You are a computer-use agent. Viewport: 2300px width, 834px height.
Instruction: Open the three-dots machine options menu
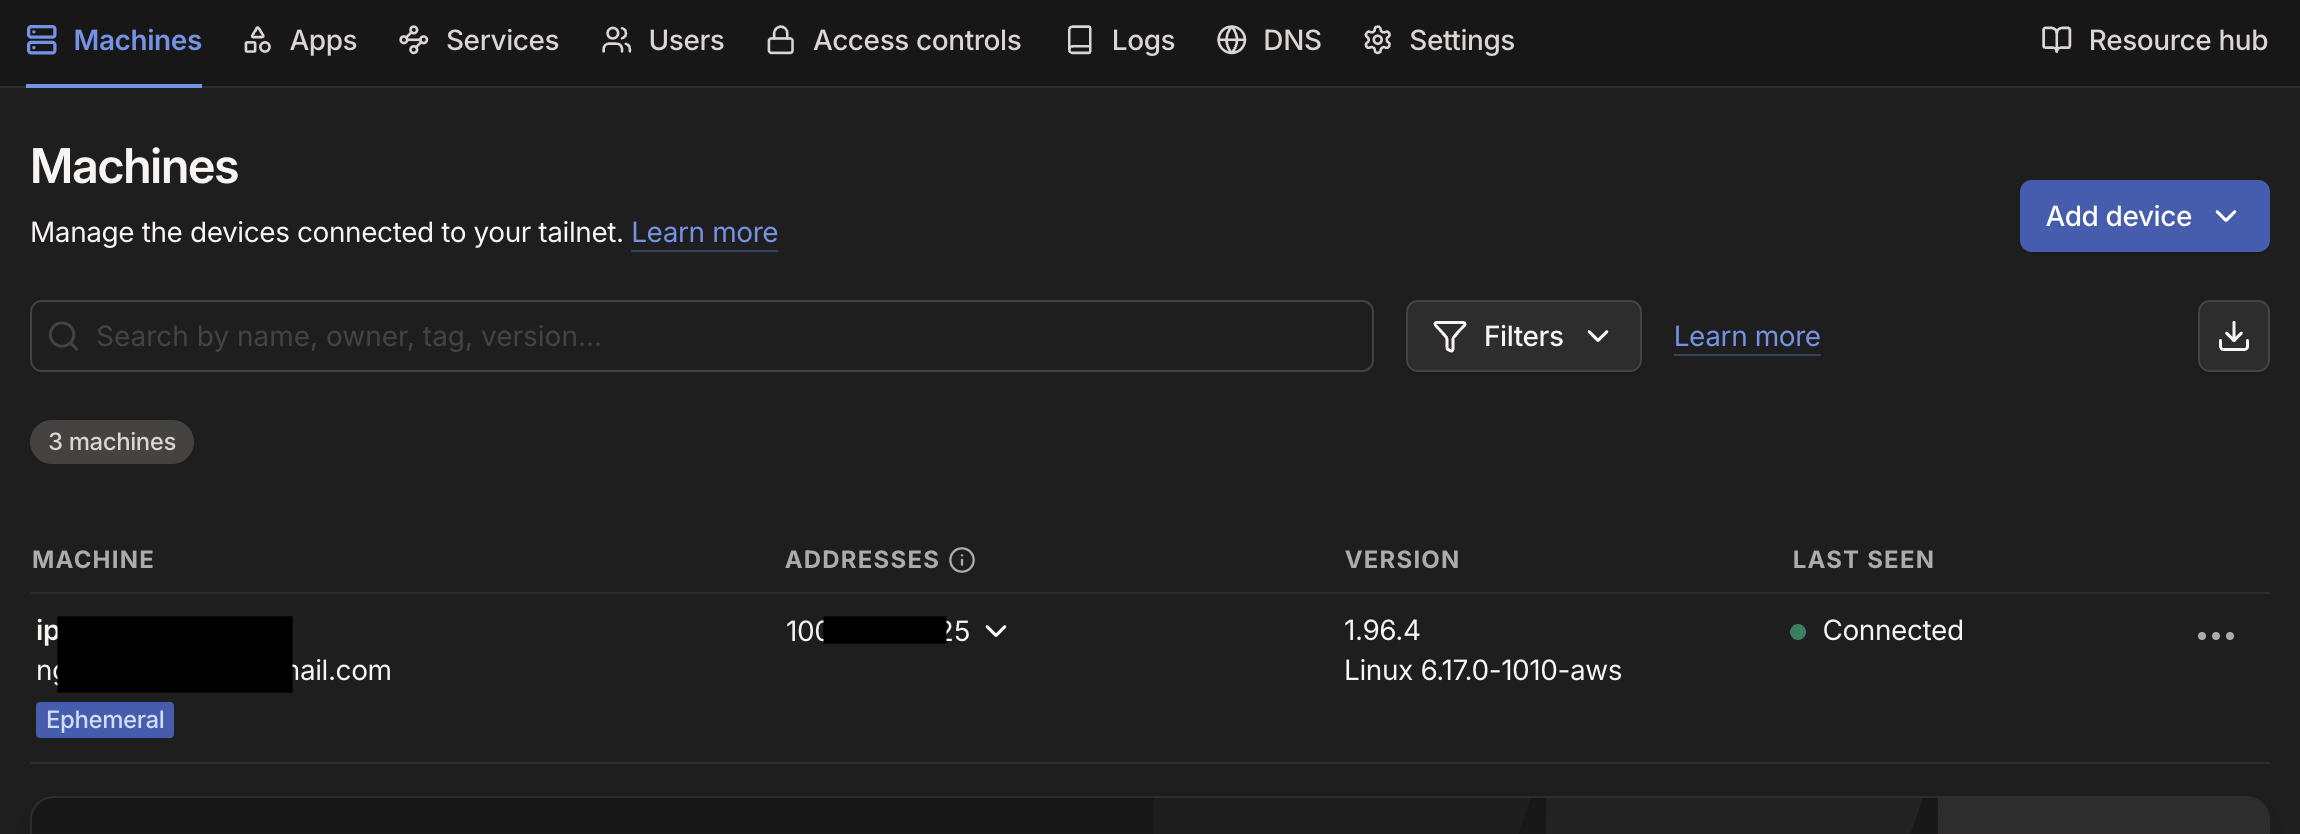2215,636
